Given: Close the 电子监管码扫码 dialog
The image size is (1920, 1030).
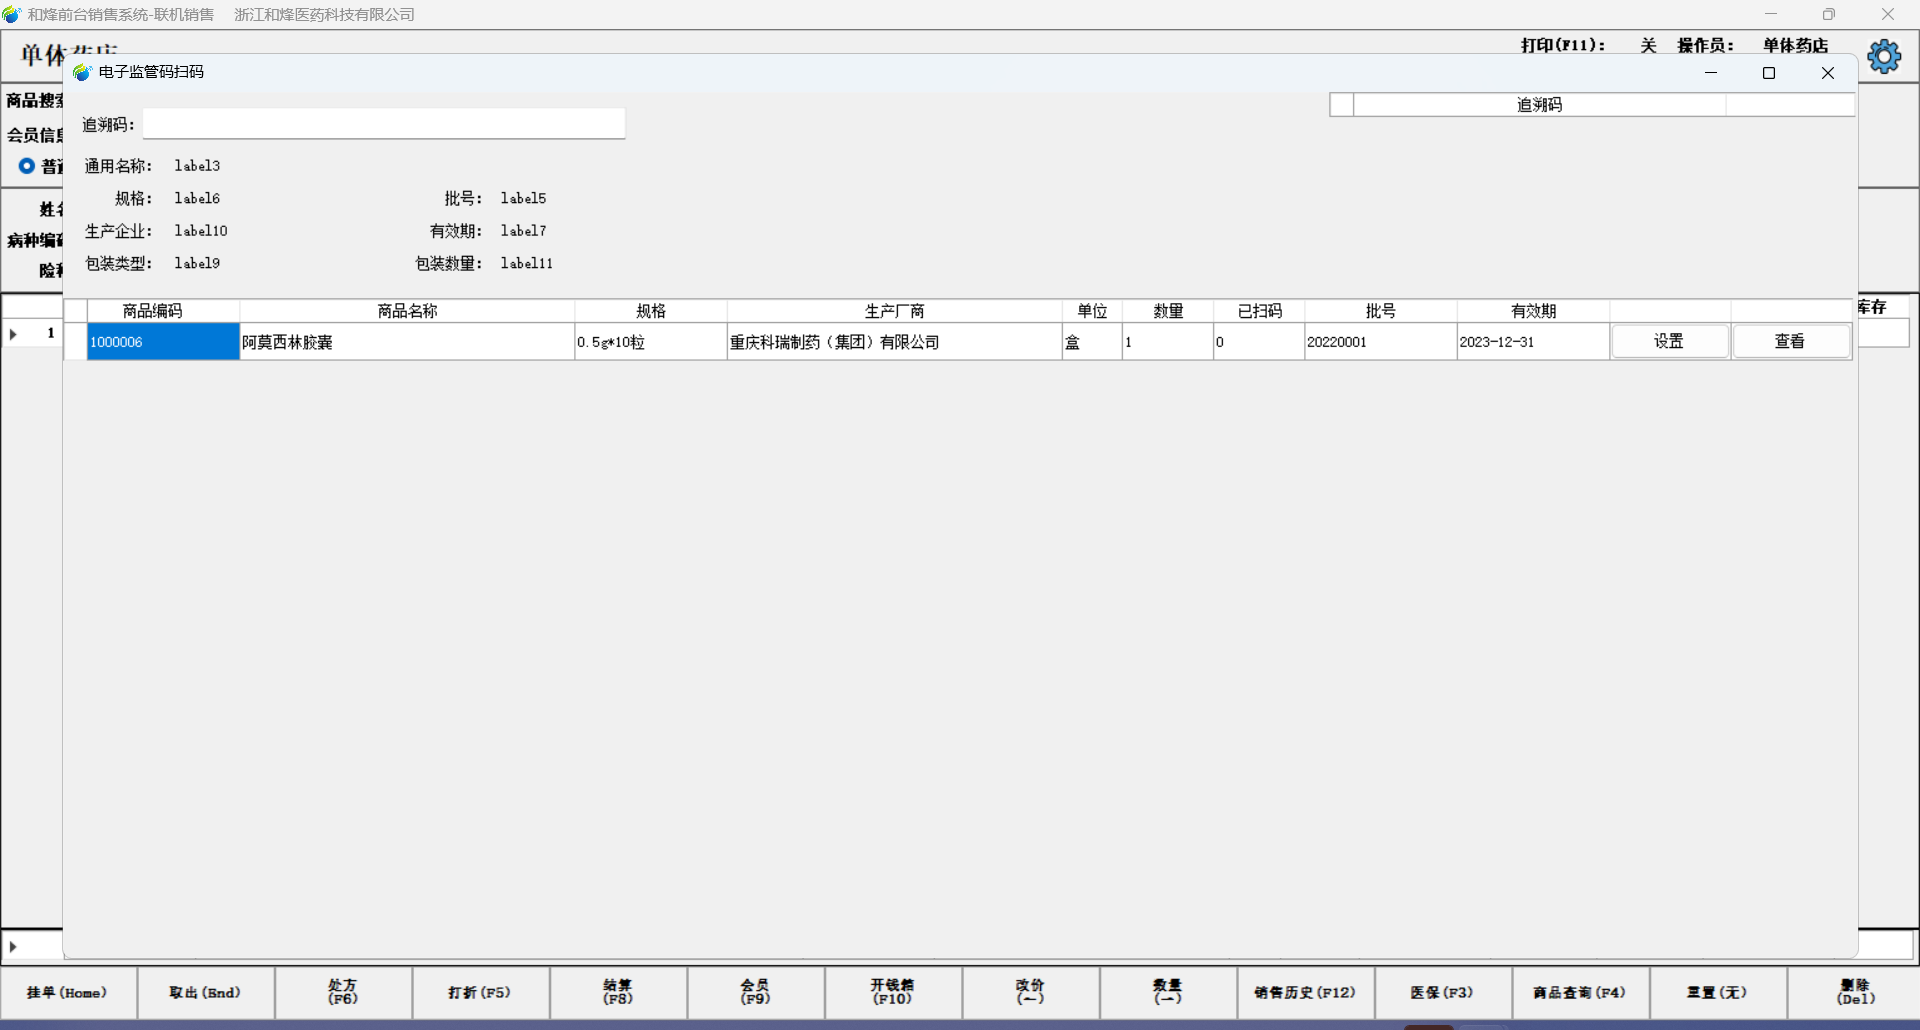Looking at the screenshot, I should (1827, 73).
